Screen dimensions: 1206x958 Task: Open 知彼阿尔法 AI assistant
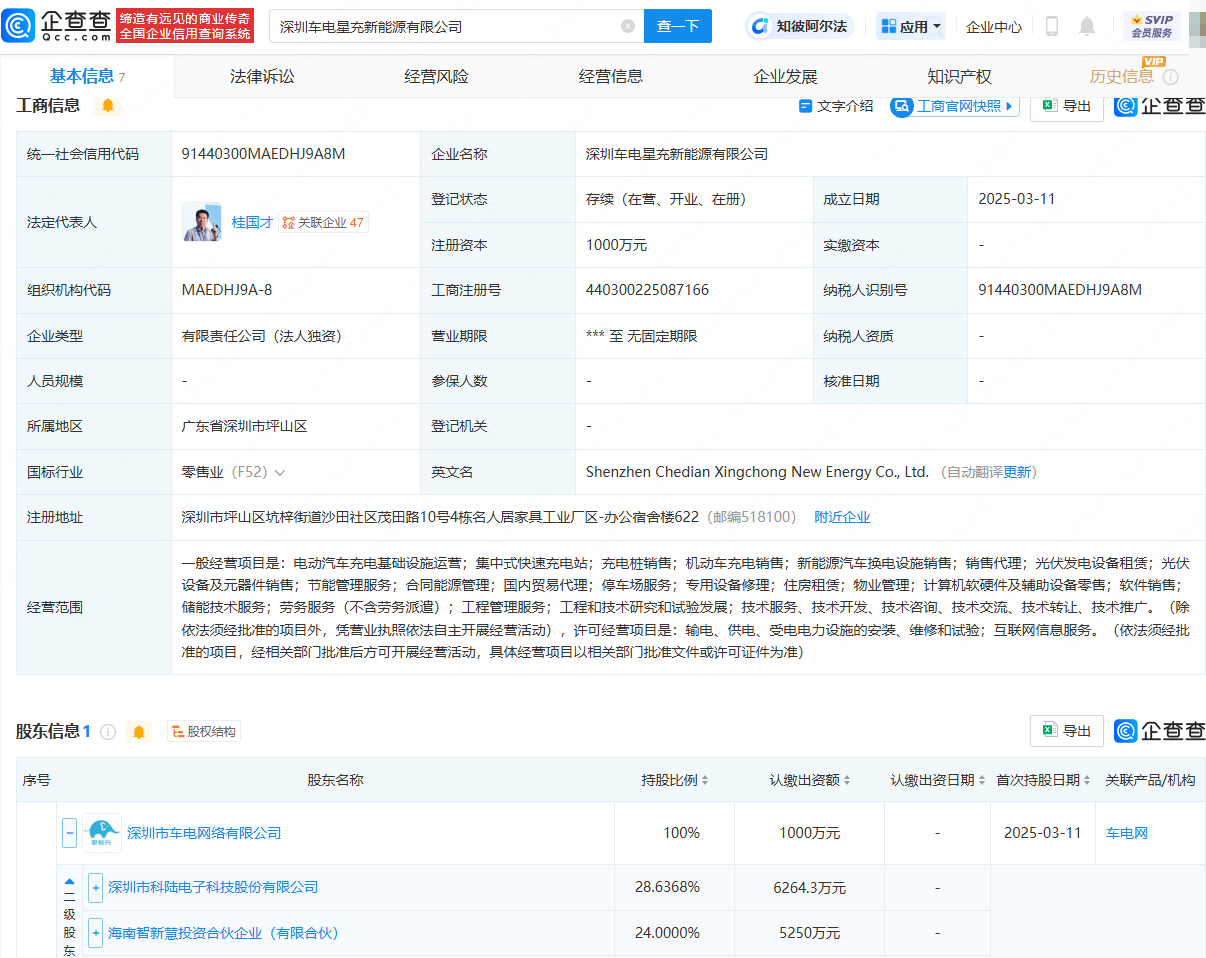tap(798, 26)
